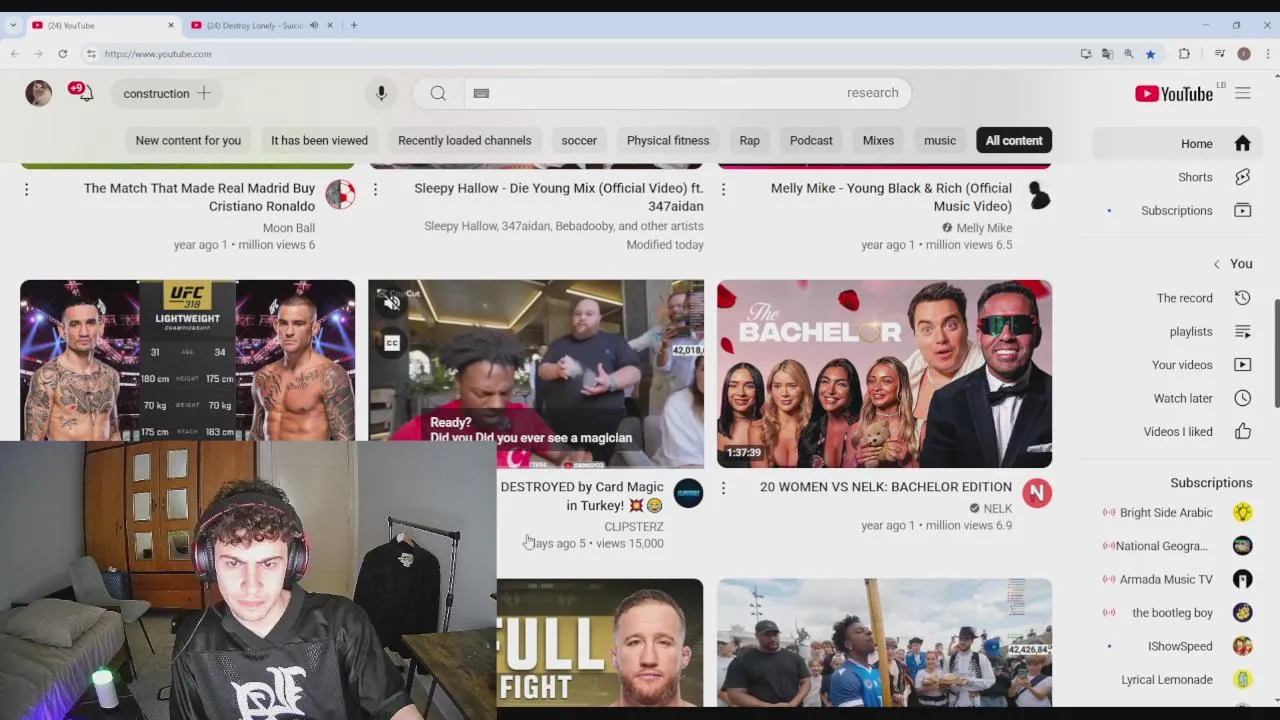Open history clock icon next to The record
The width and height of the screenshot is (1280, 720).
1243,298
